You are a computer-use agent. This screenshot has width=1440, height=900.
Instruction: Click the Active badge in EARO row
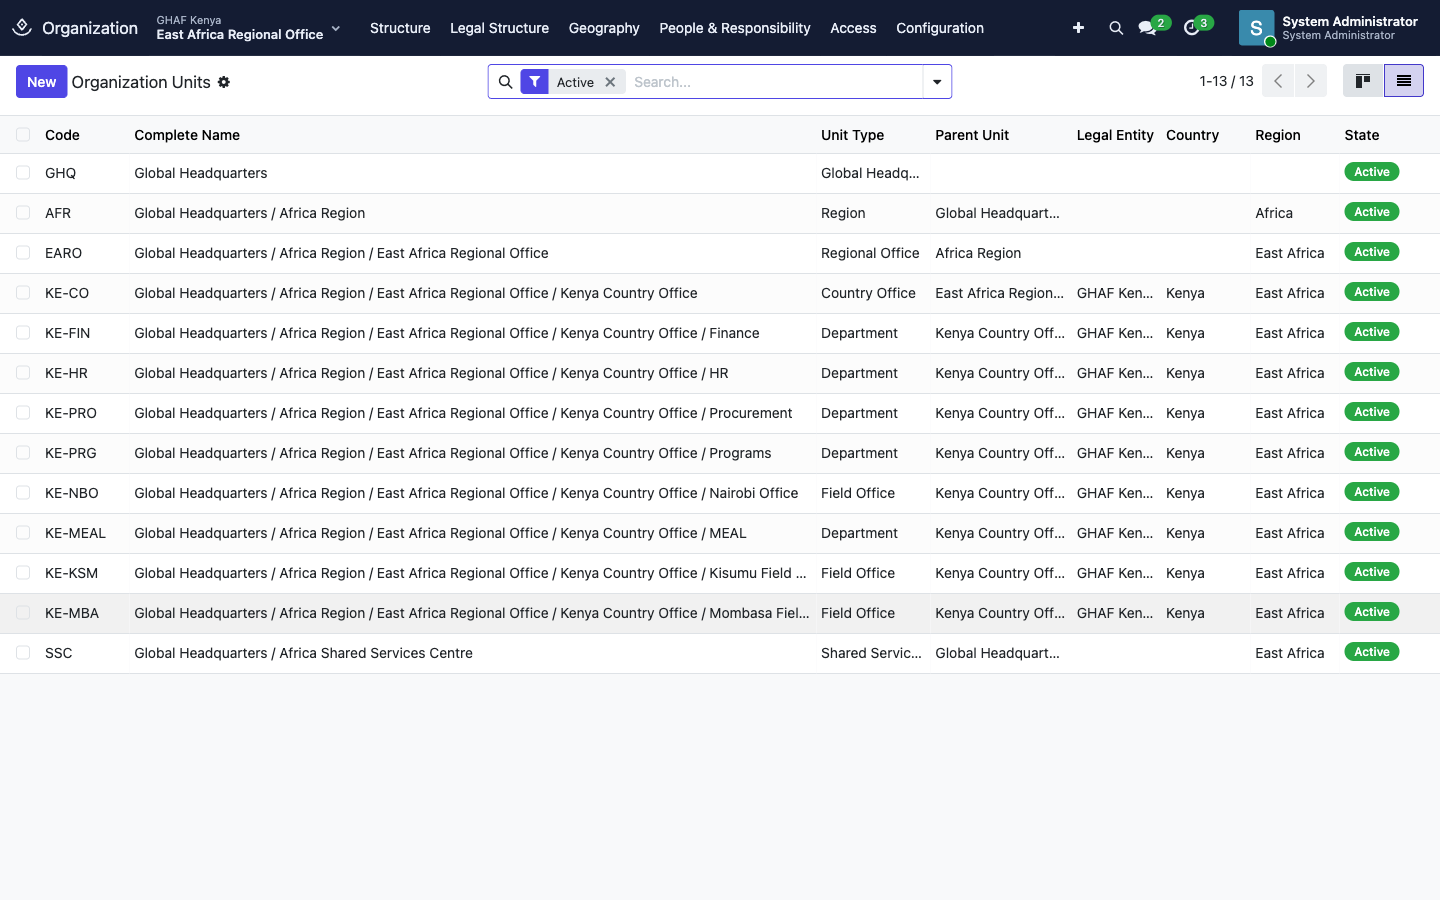coord(1372,252)
